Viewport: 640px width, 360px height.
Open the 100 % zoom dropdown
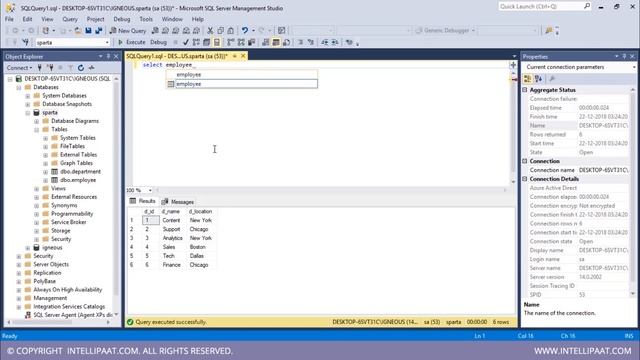pos(150,190)
